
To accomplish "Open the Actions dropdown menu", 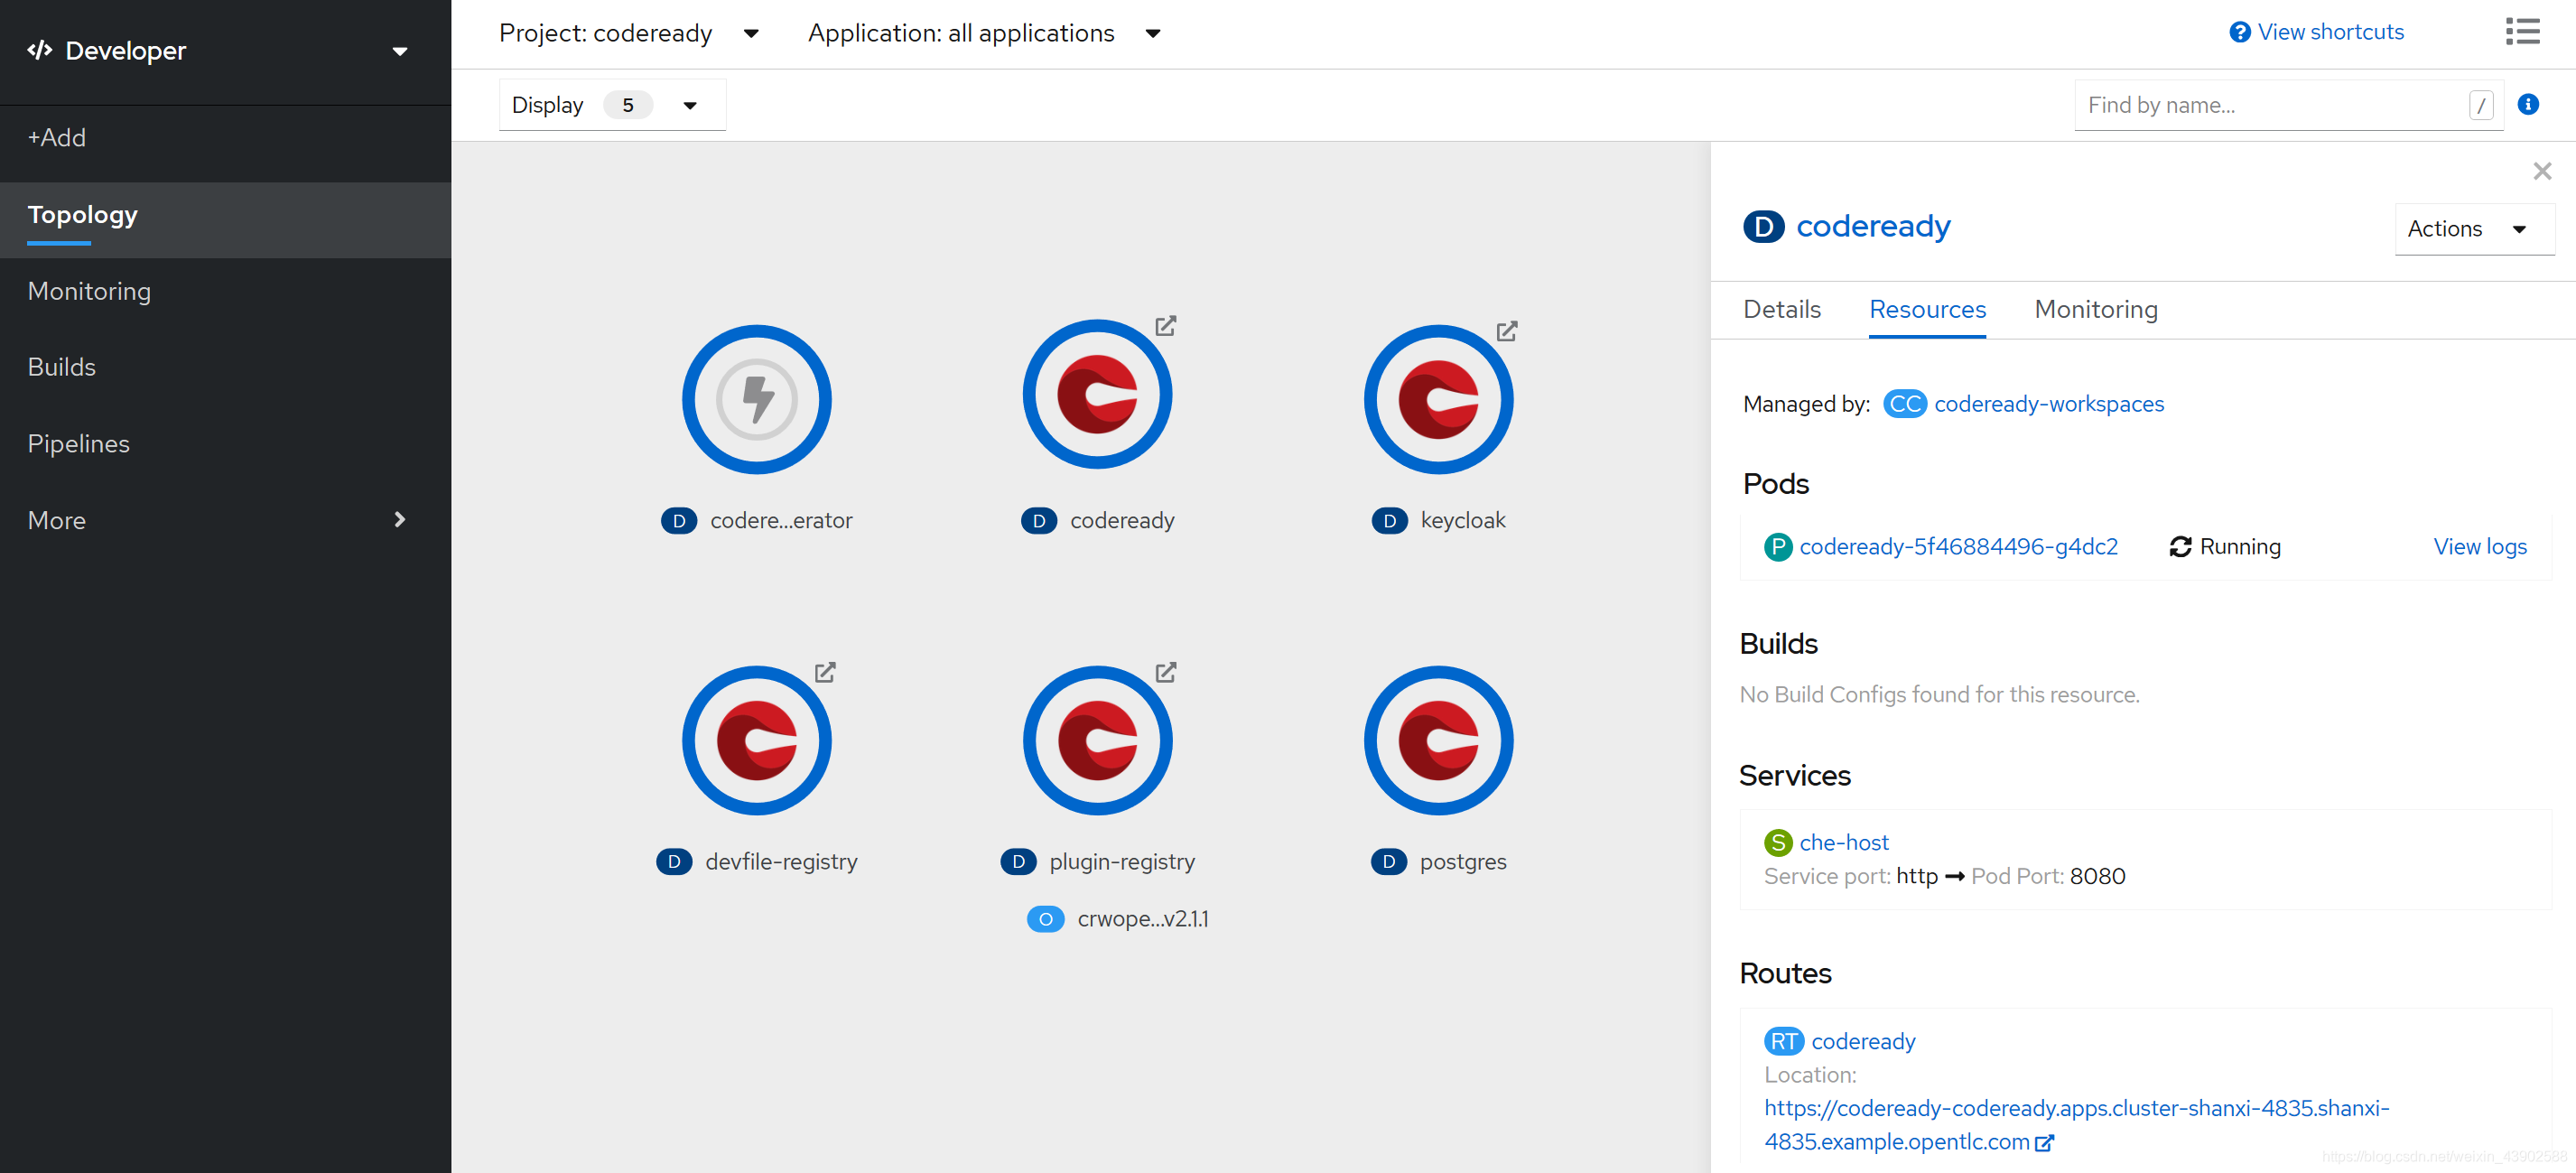I will [x=2474, y=229].
